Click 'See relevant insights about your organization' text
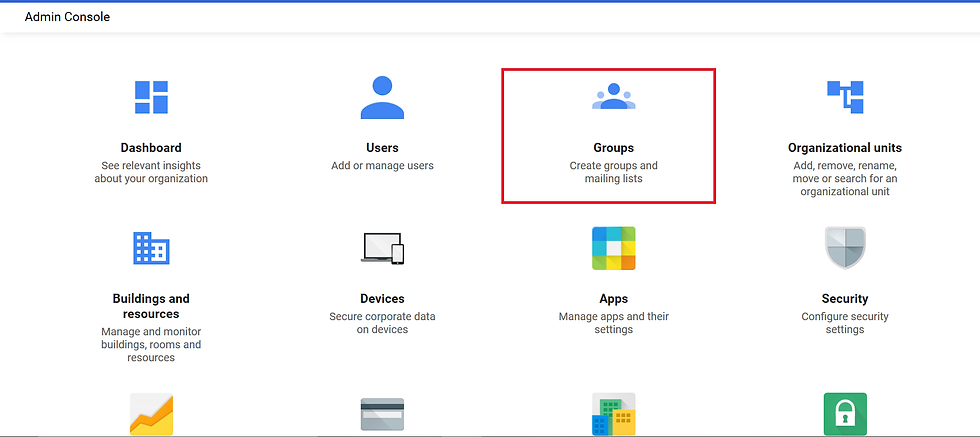This screenshot has height=437, width=980. click(151, 172)
